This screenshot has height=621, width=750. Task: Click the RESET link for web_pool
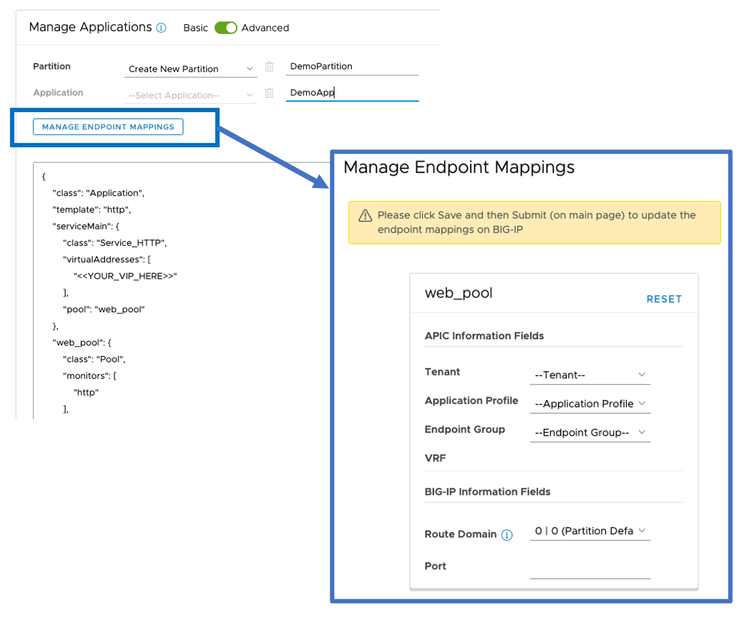pyautogui.click(x=663, y=299)
